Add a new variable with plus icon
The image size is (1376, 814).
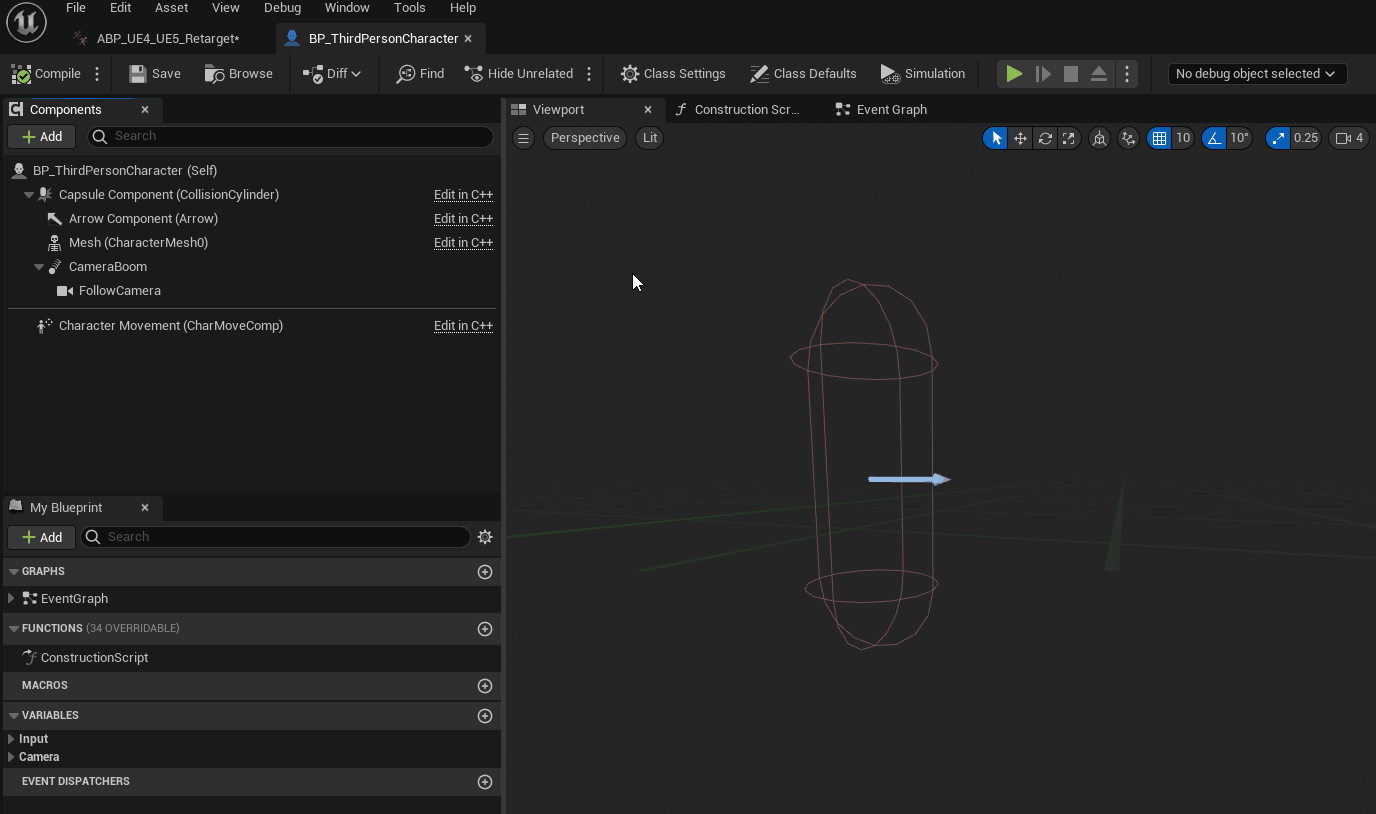(485, 716)
